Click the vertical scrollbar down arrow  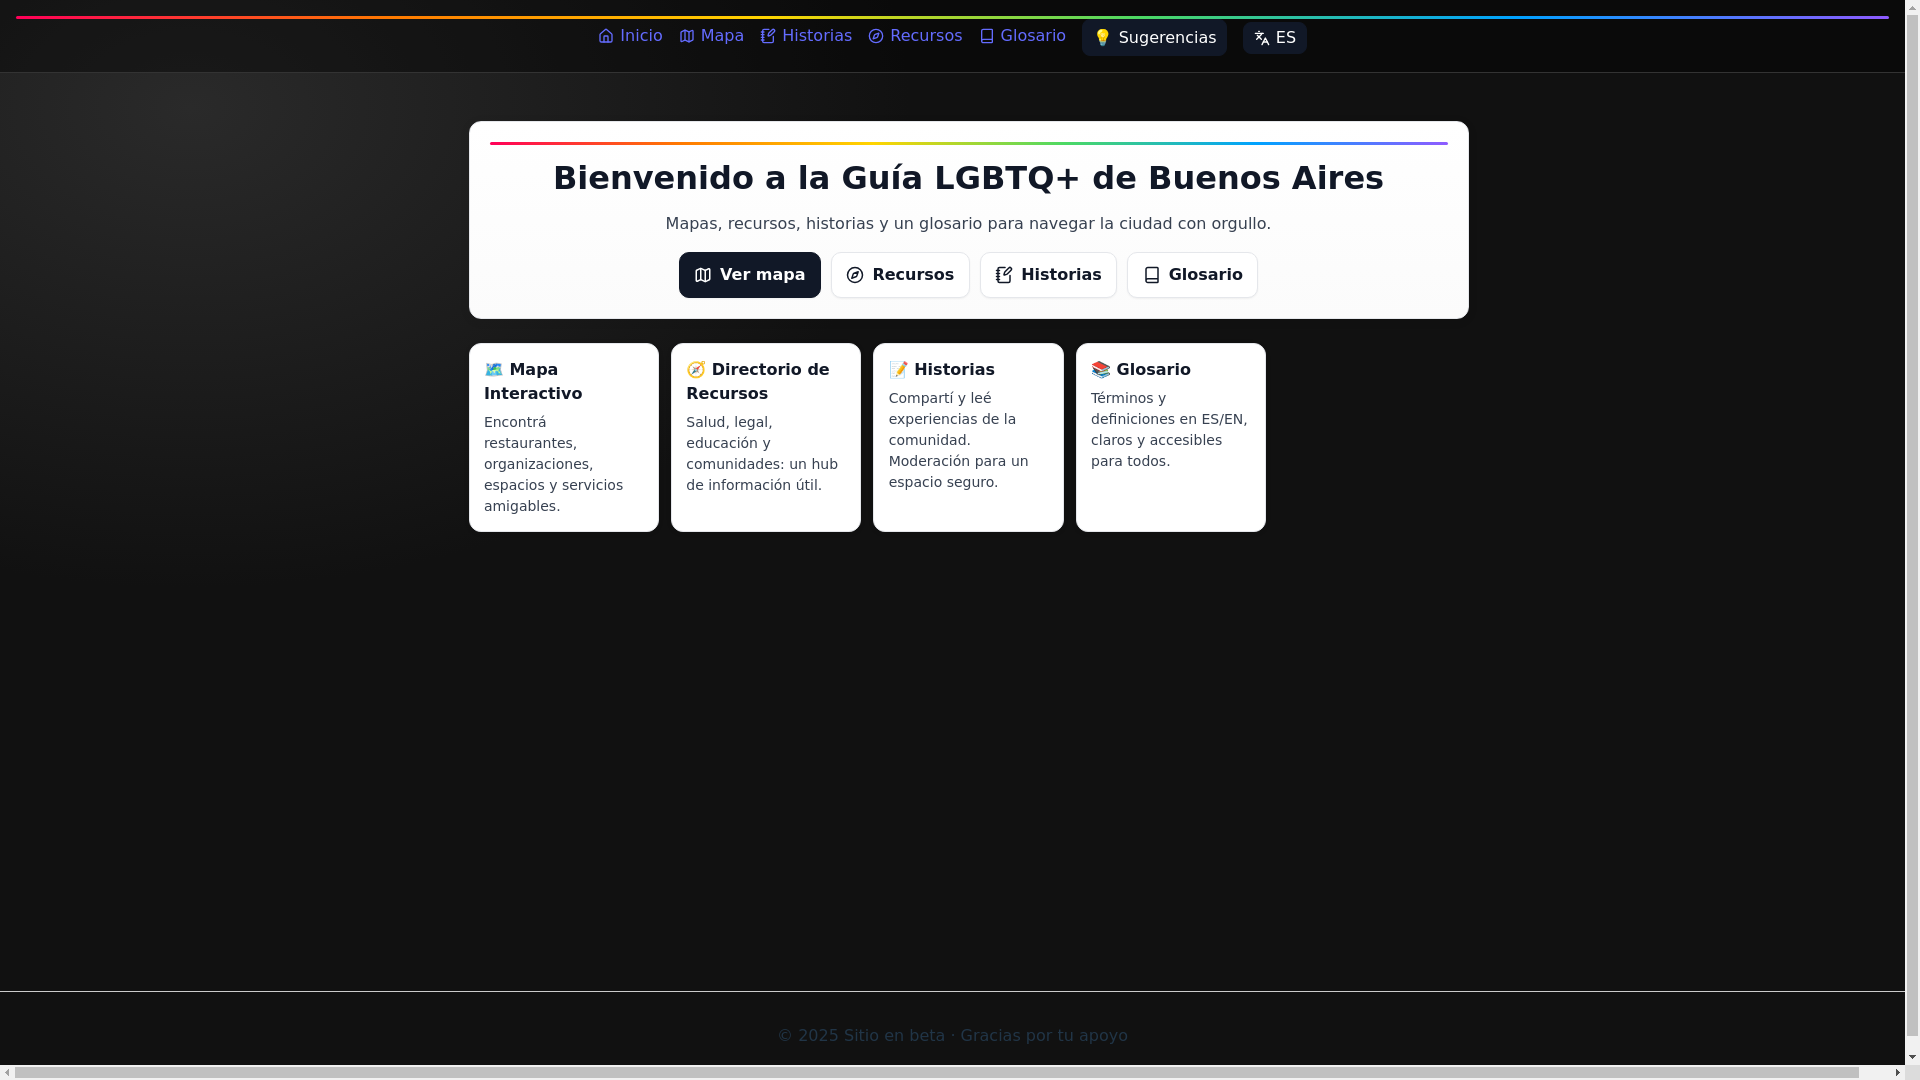[x=1912, y=1057]
